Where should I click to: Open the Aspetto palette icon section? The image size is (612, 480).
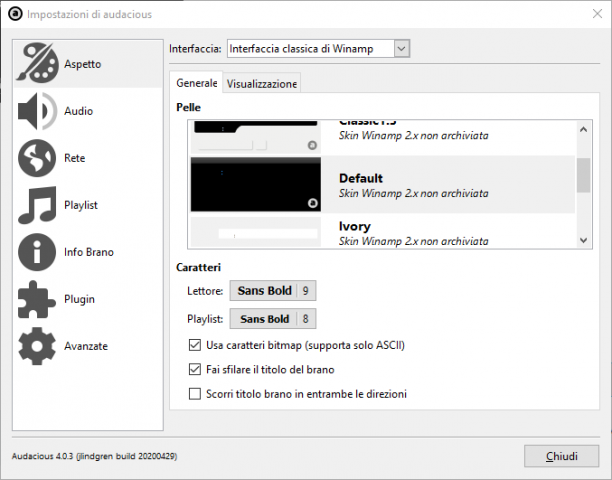click(37, 63)
